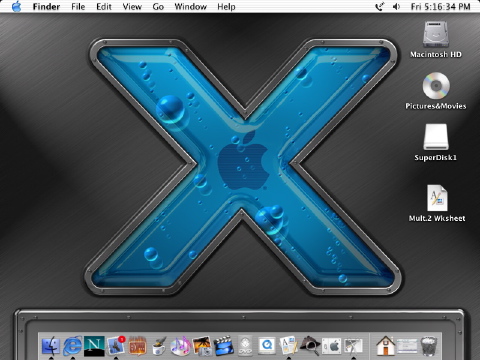The image size is (480, 360).
Task: Launch Internet Explorer from the Dock
Action: pyautogui.click(x=72, y=346)
